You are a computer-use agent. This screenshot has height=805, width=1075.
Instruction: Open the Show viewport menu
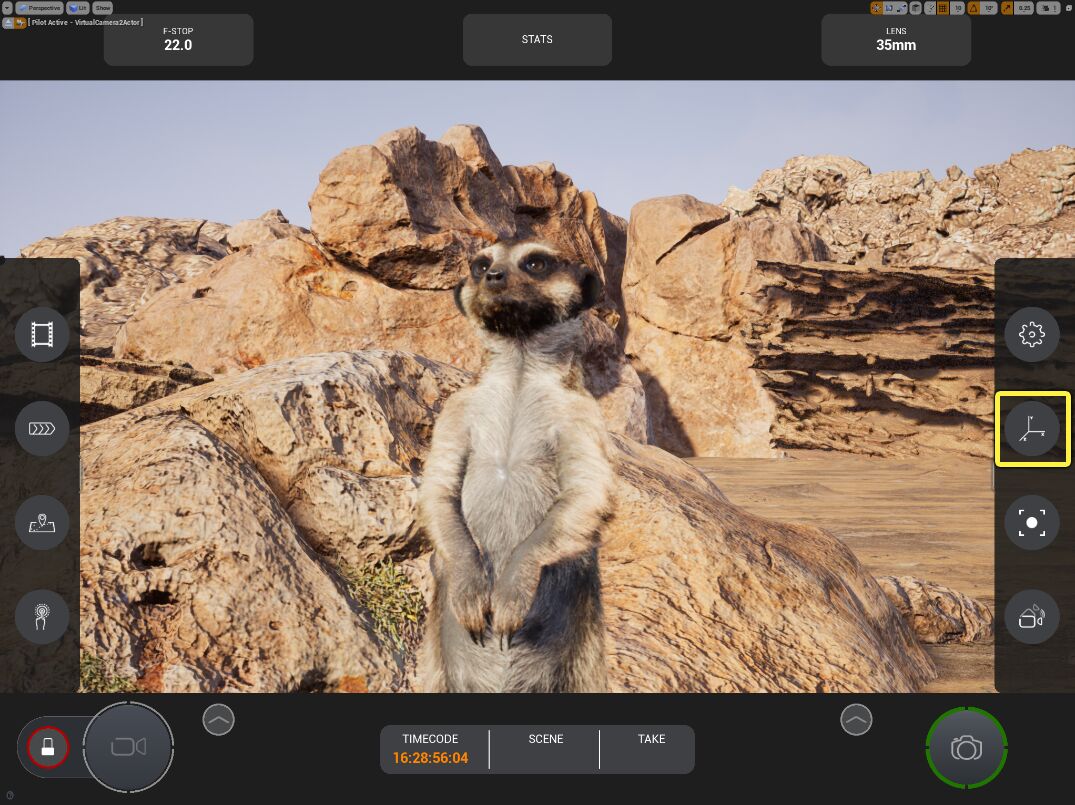tap(103, 8)
